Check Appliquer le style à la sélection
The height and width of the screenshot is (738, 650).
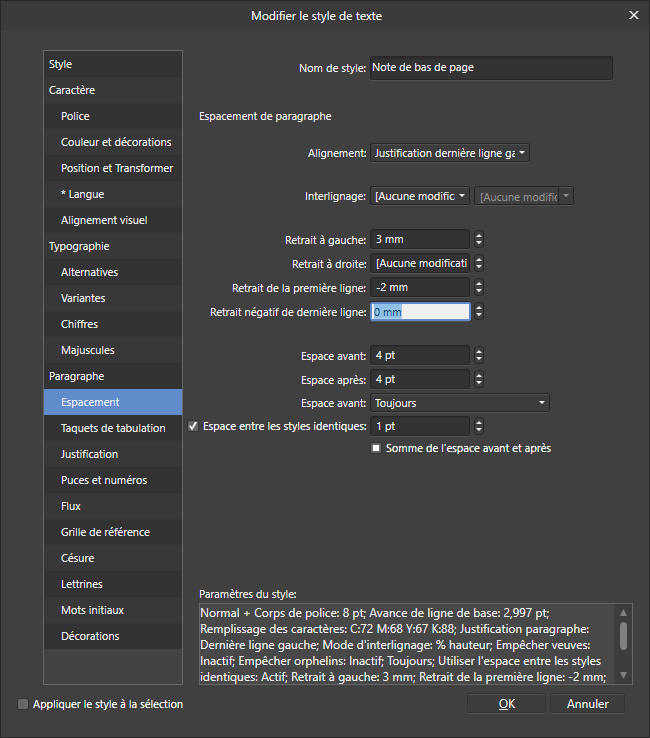click(23, 704)
